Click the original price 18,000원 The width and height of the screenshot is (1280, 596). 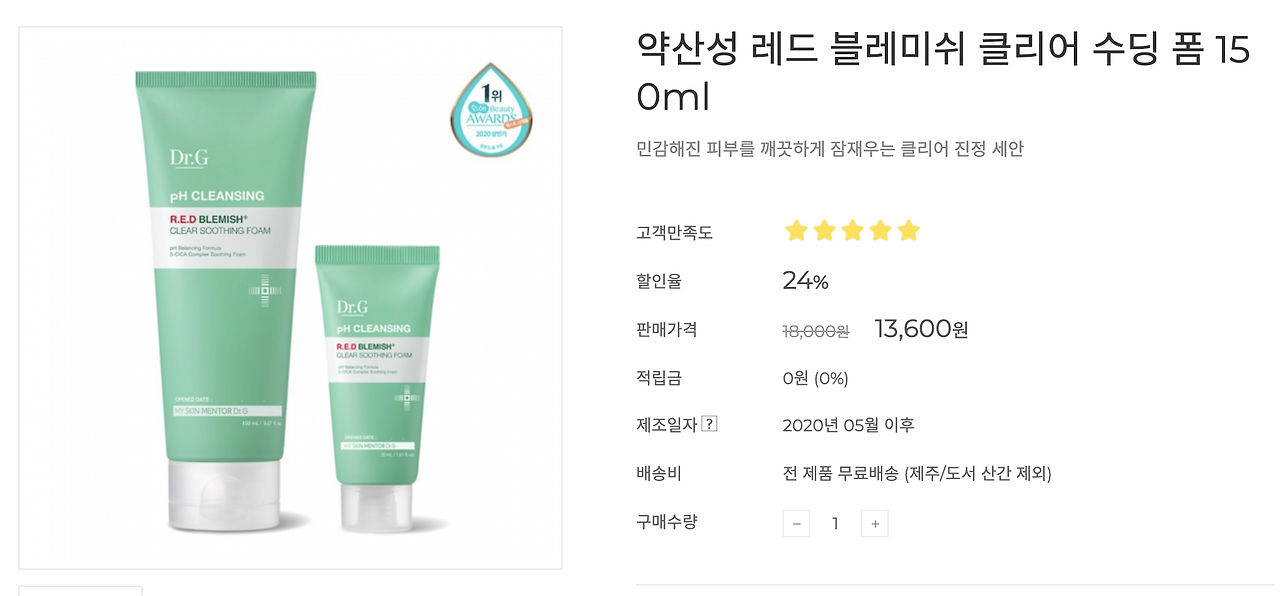pos(816,331)
